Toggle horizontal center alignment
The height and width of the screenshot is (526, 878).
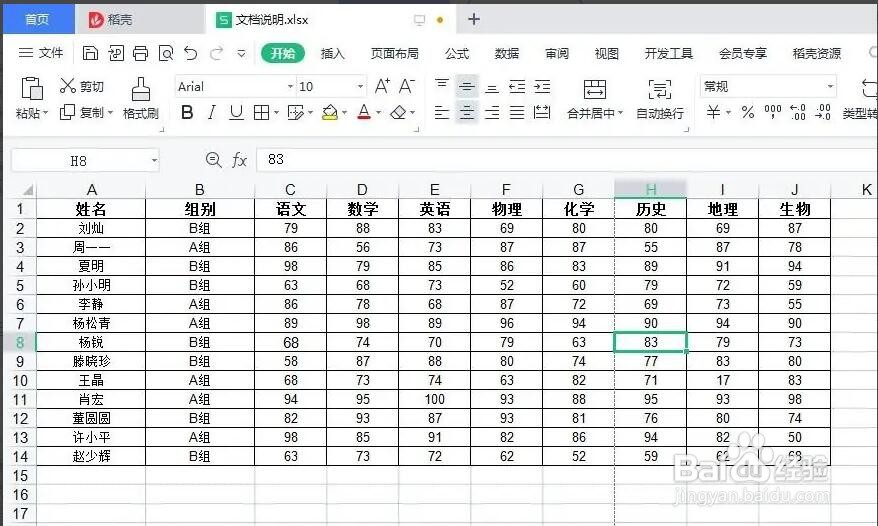(x=466, y=113)
